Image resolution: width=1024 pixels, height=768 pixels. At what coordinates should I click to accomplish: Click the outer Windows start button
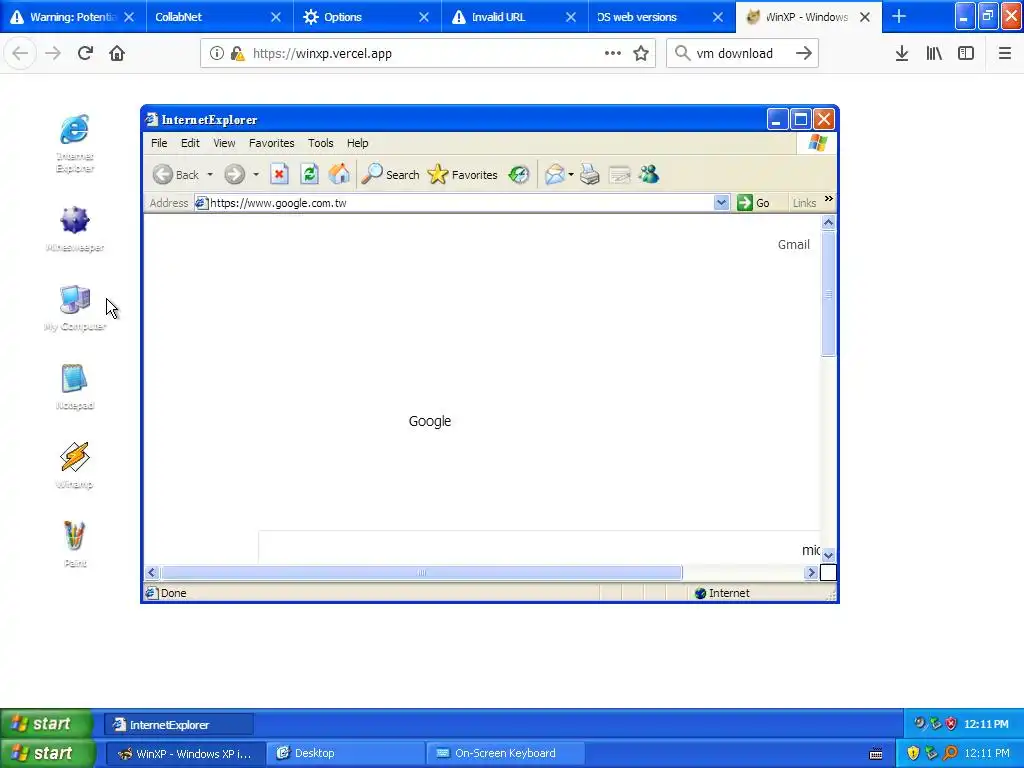tap(47, 753)
